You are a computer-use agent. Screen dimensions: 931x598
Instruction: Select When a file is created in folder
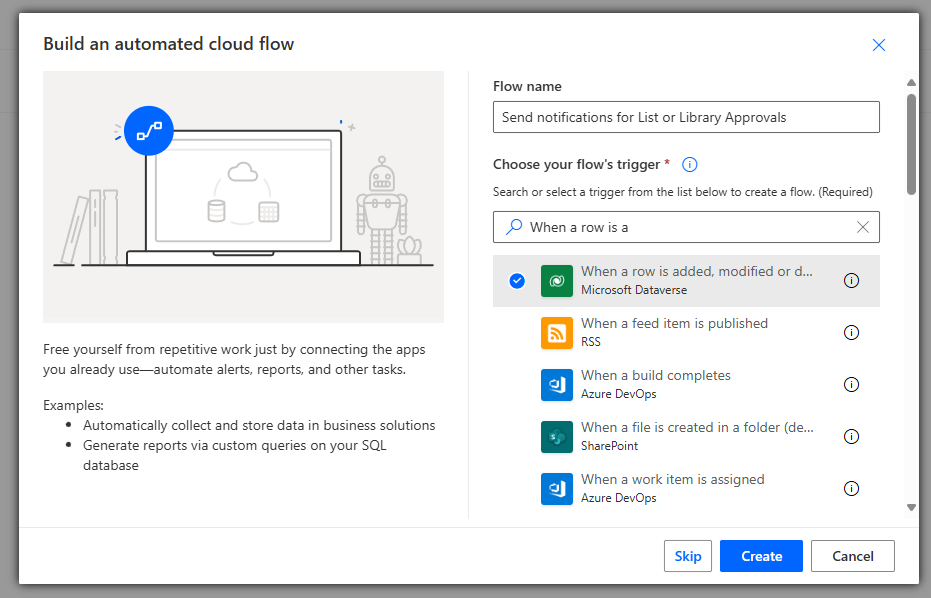686,436
